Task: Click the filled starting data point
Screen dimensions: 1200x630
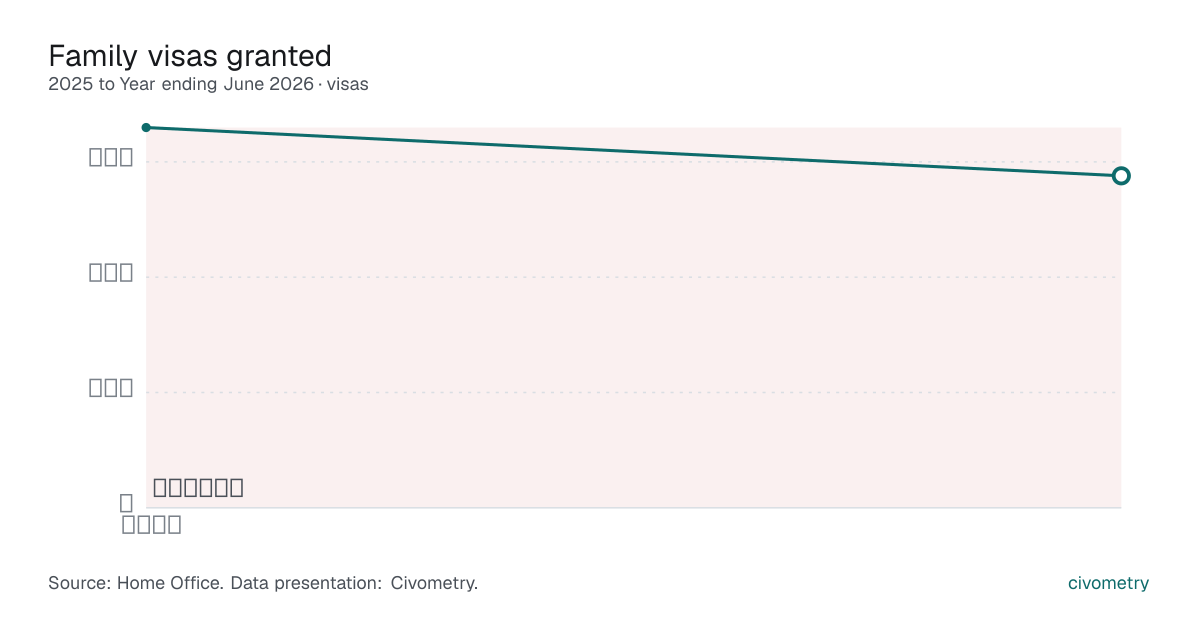Action: pos(146,127)
